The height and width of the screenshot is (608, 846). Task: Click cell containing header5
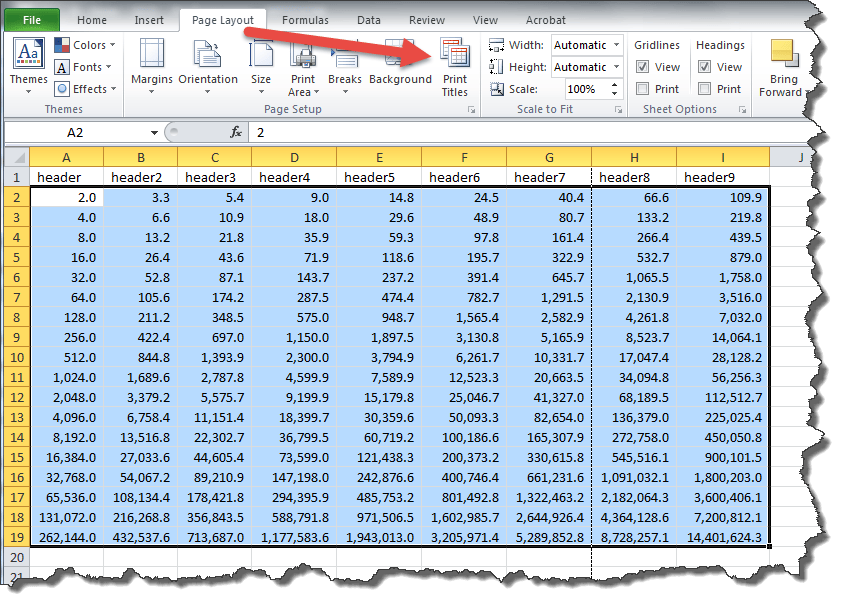point(379,177)
